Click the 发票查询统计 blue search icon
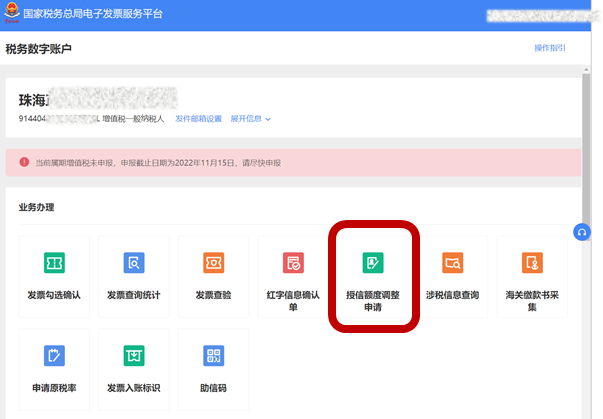This screenshot has height=419, width=603. [x=134, y=263]
